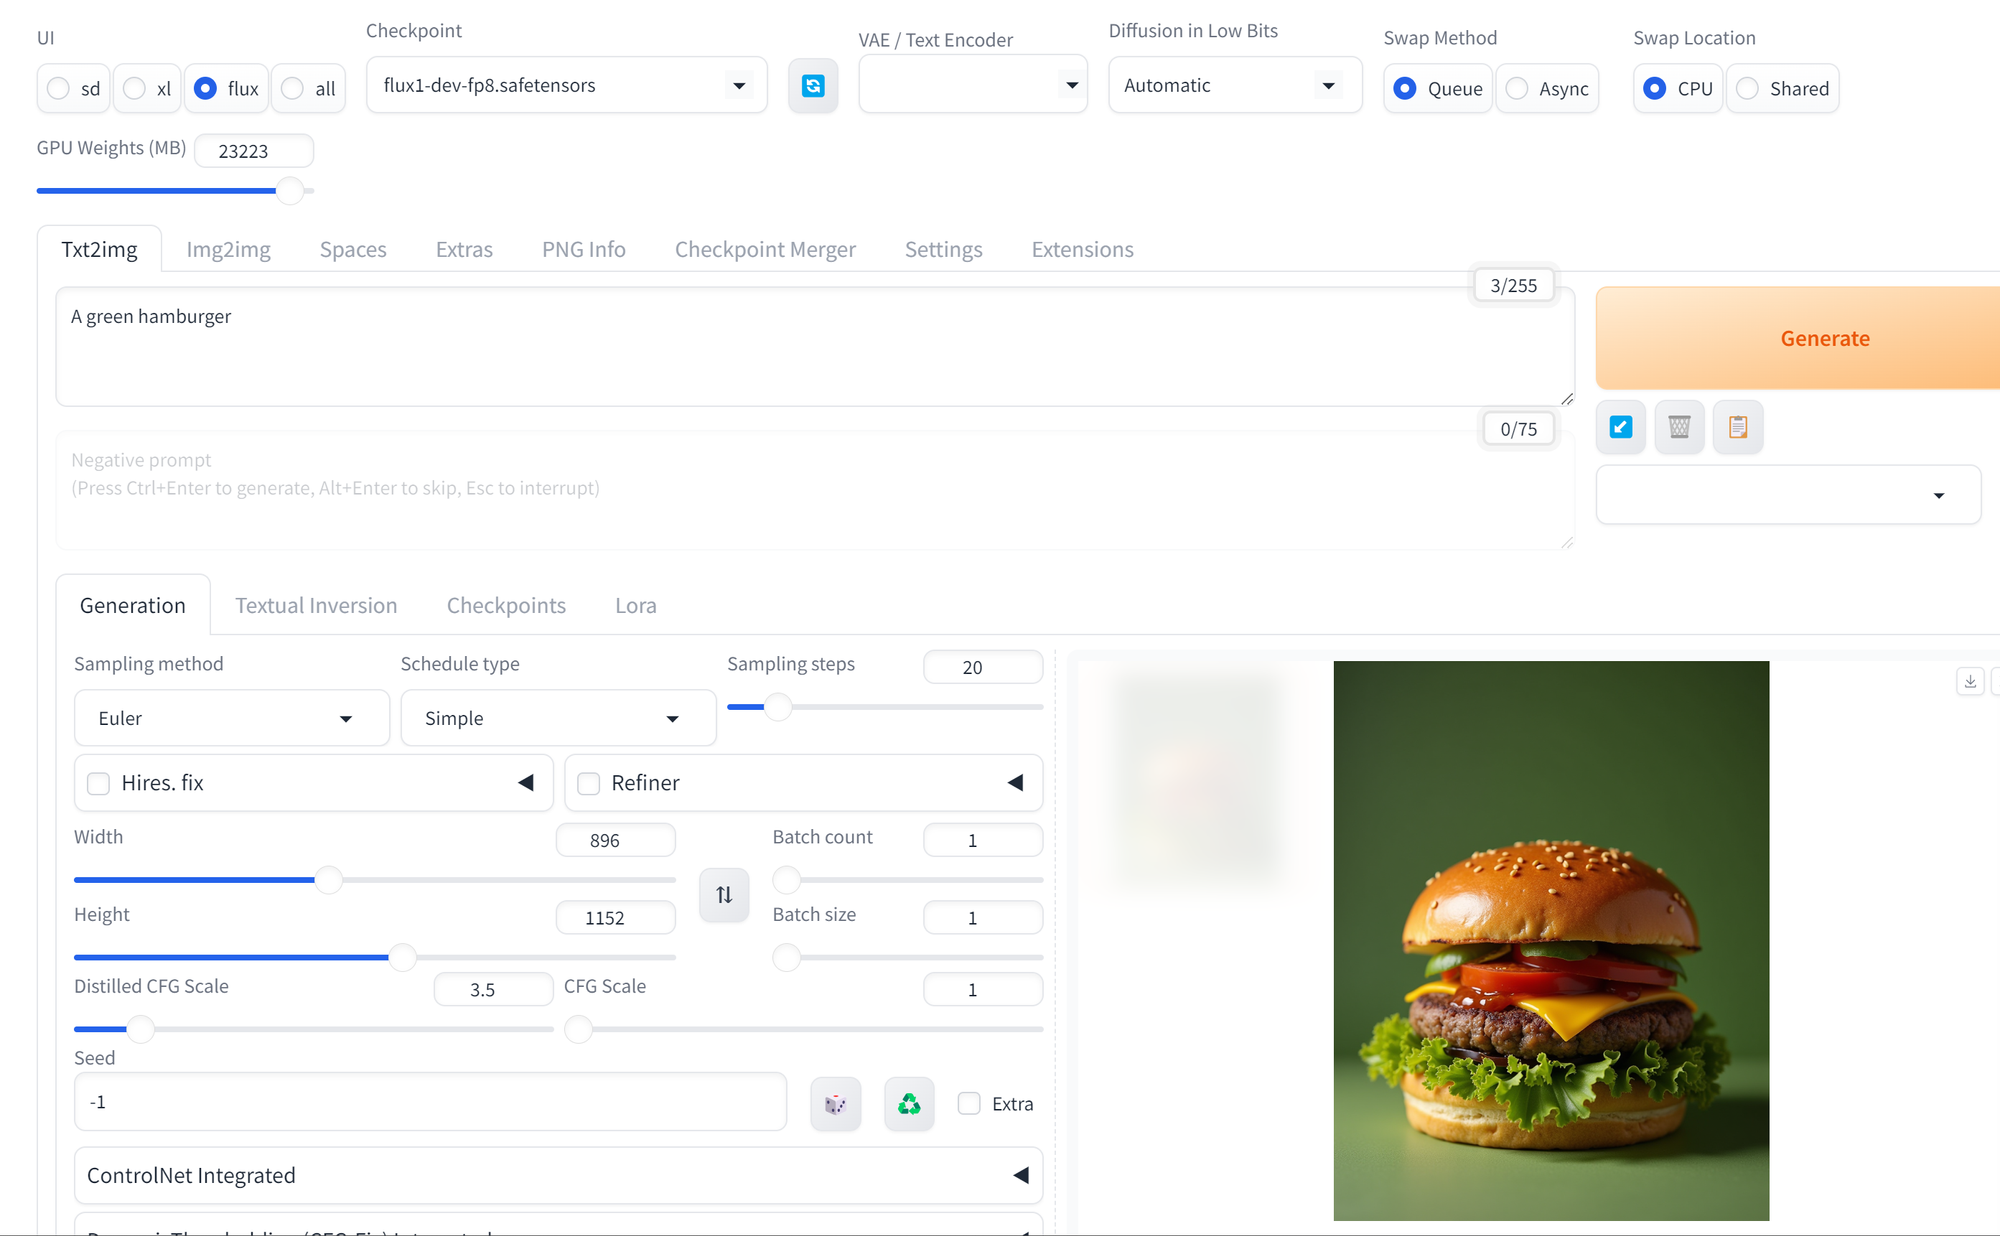Open the Sampling method Euler dropdown
Image resolution: width=2000 pixels, height=1236 pixels.
pyautogui.click(x=231, y=718)
